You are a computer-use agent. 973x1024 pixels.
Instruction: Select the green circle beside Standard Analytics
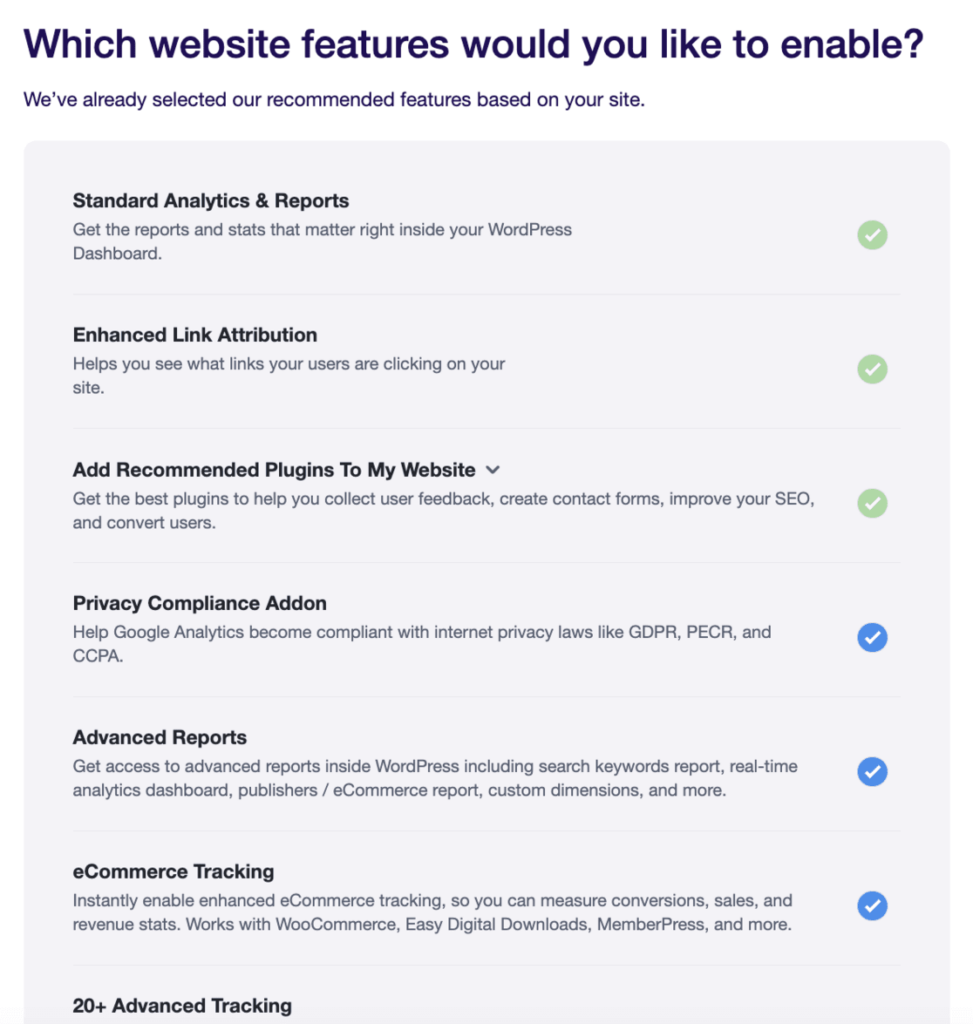(x=872, y=234)
